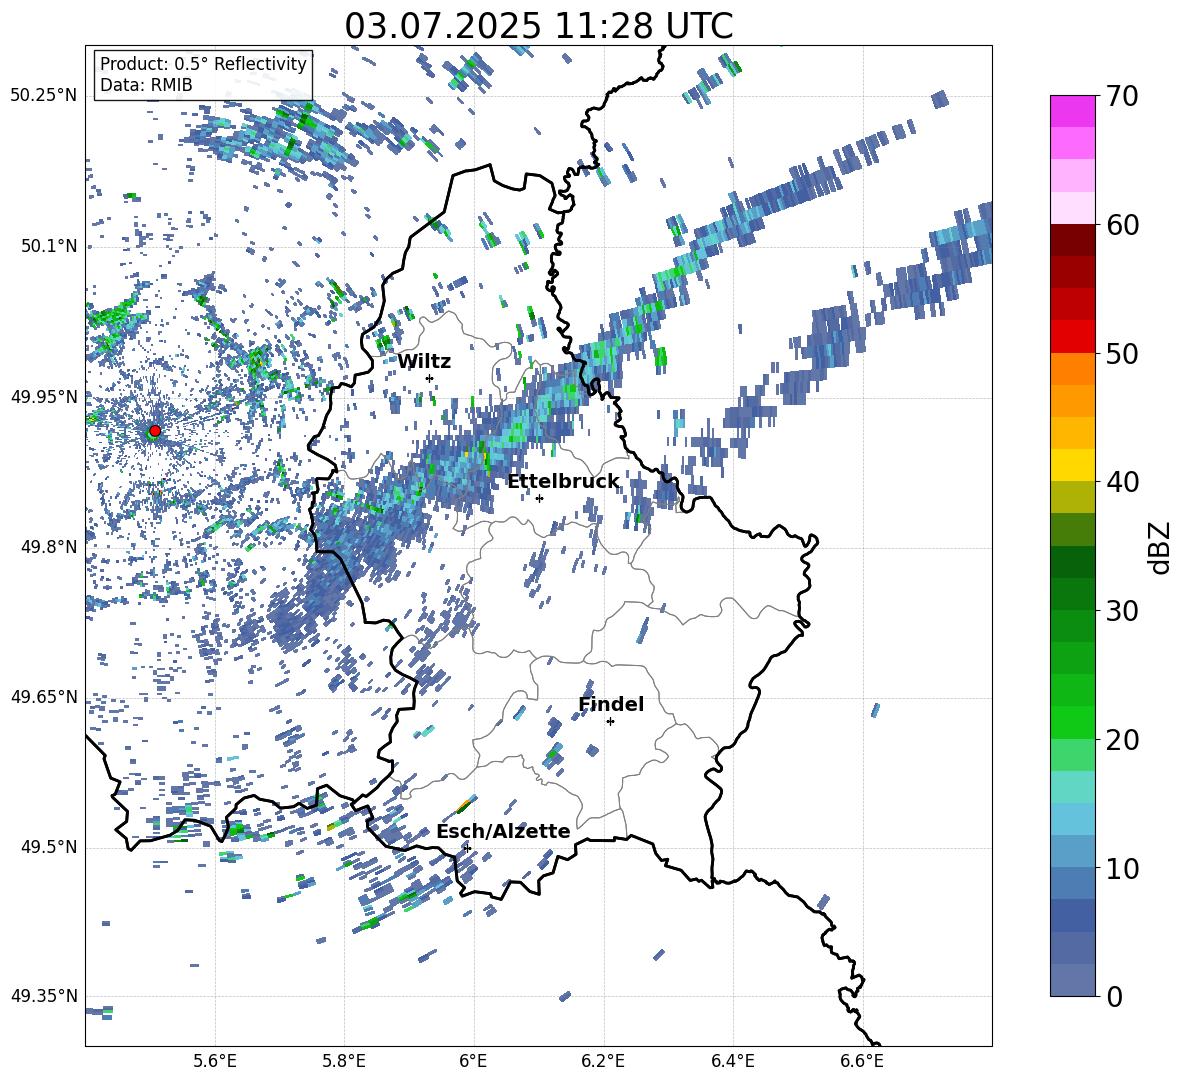Click the dark green colorbar segment above 30
The height and width of the screenshot is (1081, 1184).
click(x=1072, y=593)
